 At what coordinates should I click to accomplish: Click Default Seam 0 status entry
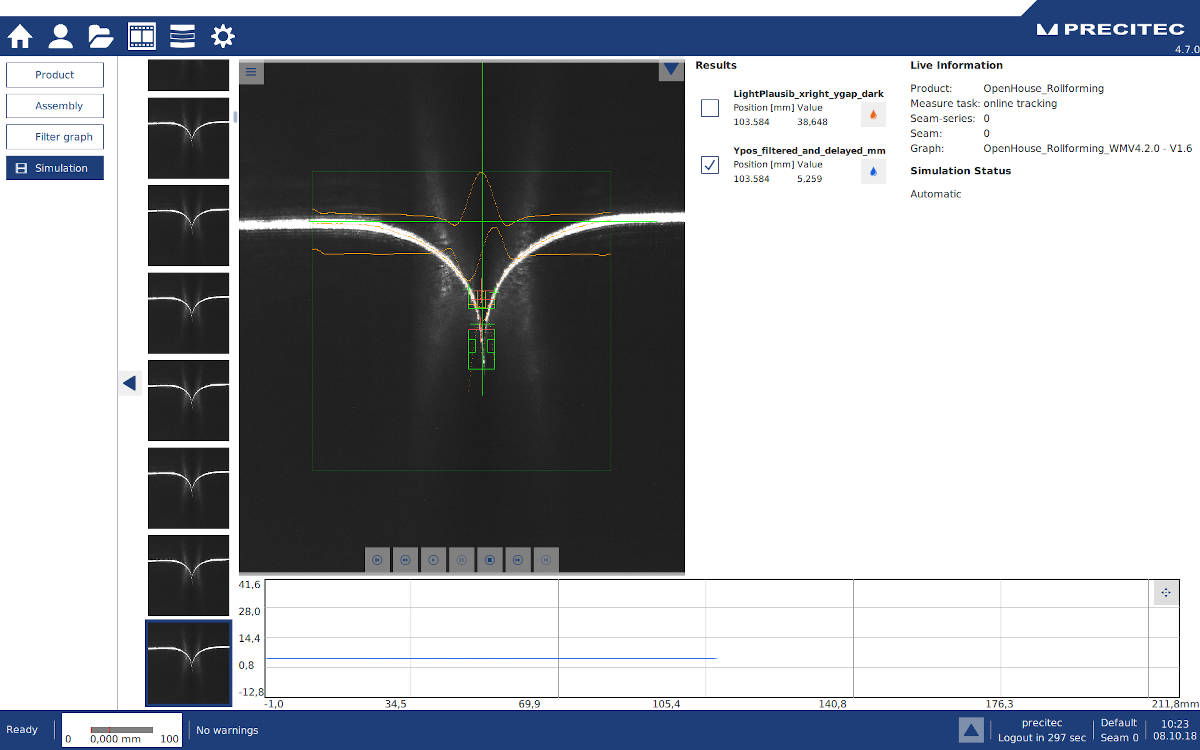click(1119, 730)
